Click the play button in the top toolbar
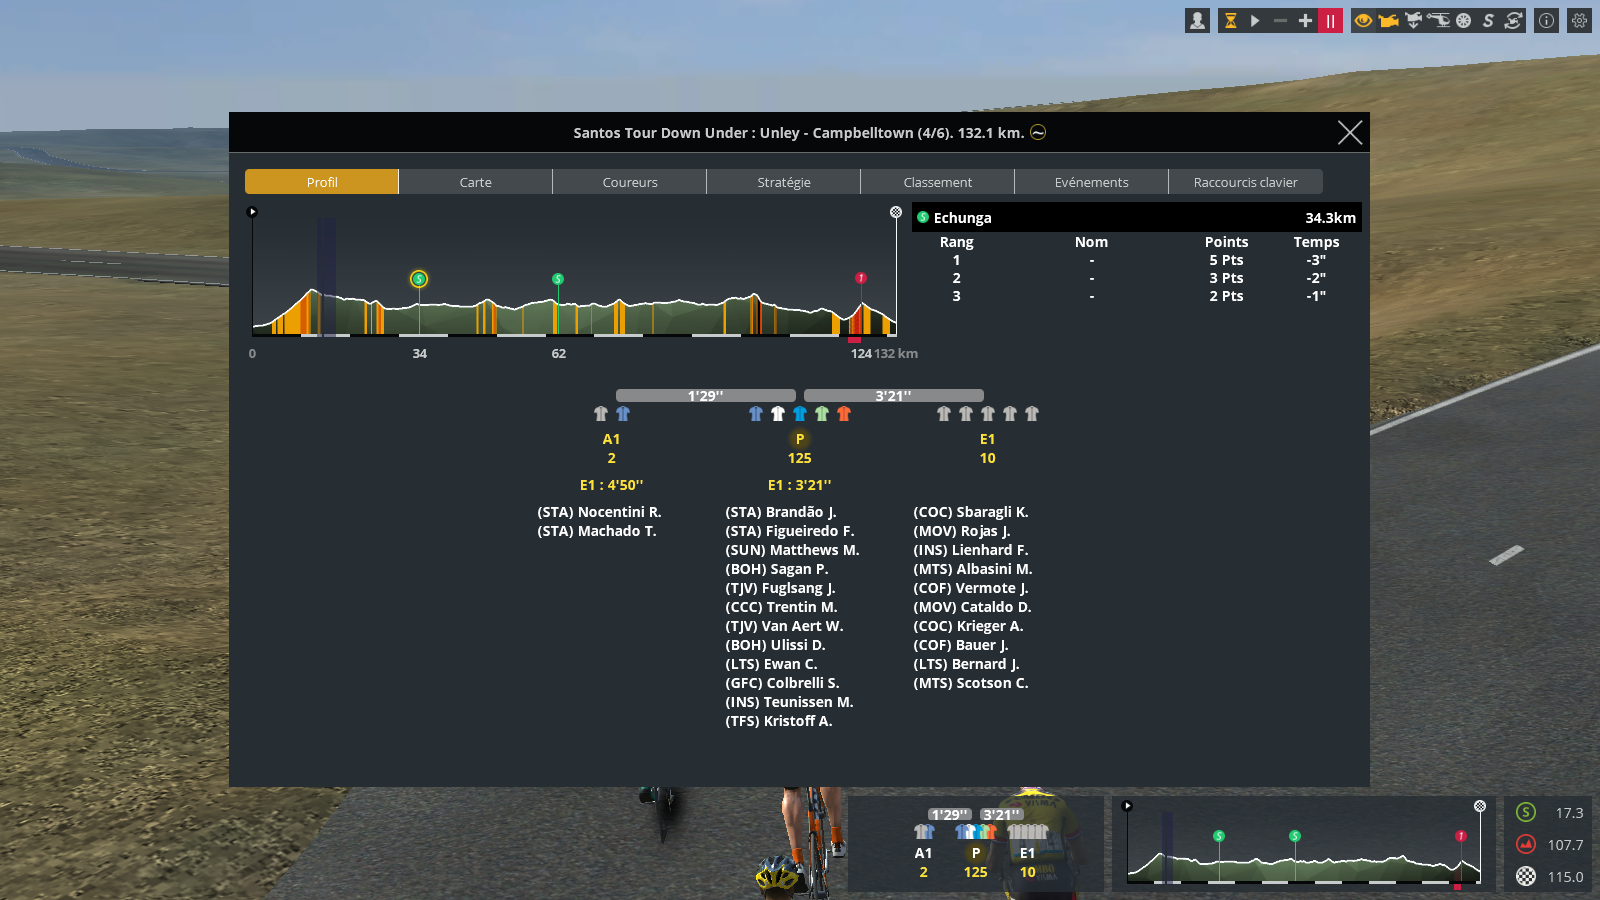The height and width of the screenshot is (900, 1600). [x=1255, y=20]
